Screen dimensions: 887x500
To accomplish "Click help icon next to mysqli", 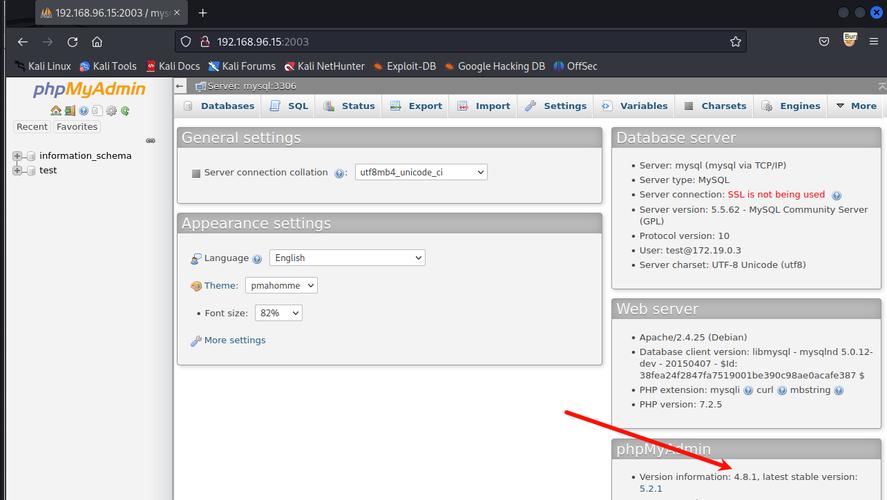I will tap(748, 390).
